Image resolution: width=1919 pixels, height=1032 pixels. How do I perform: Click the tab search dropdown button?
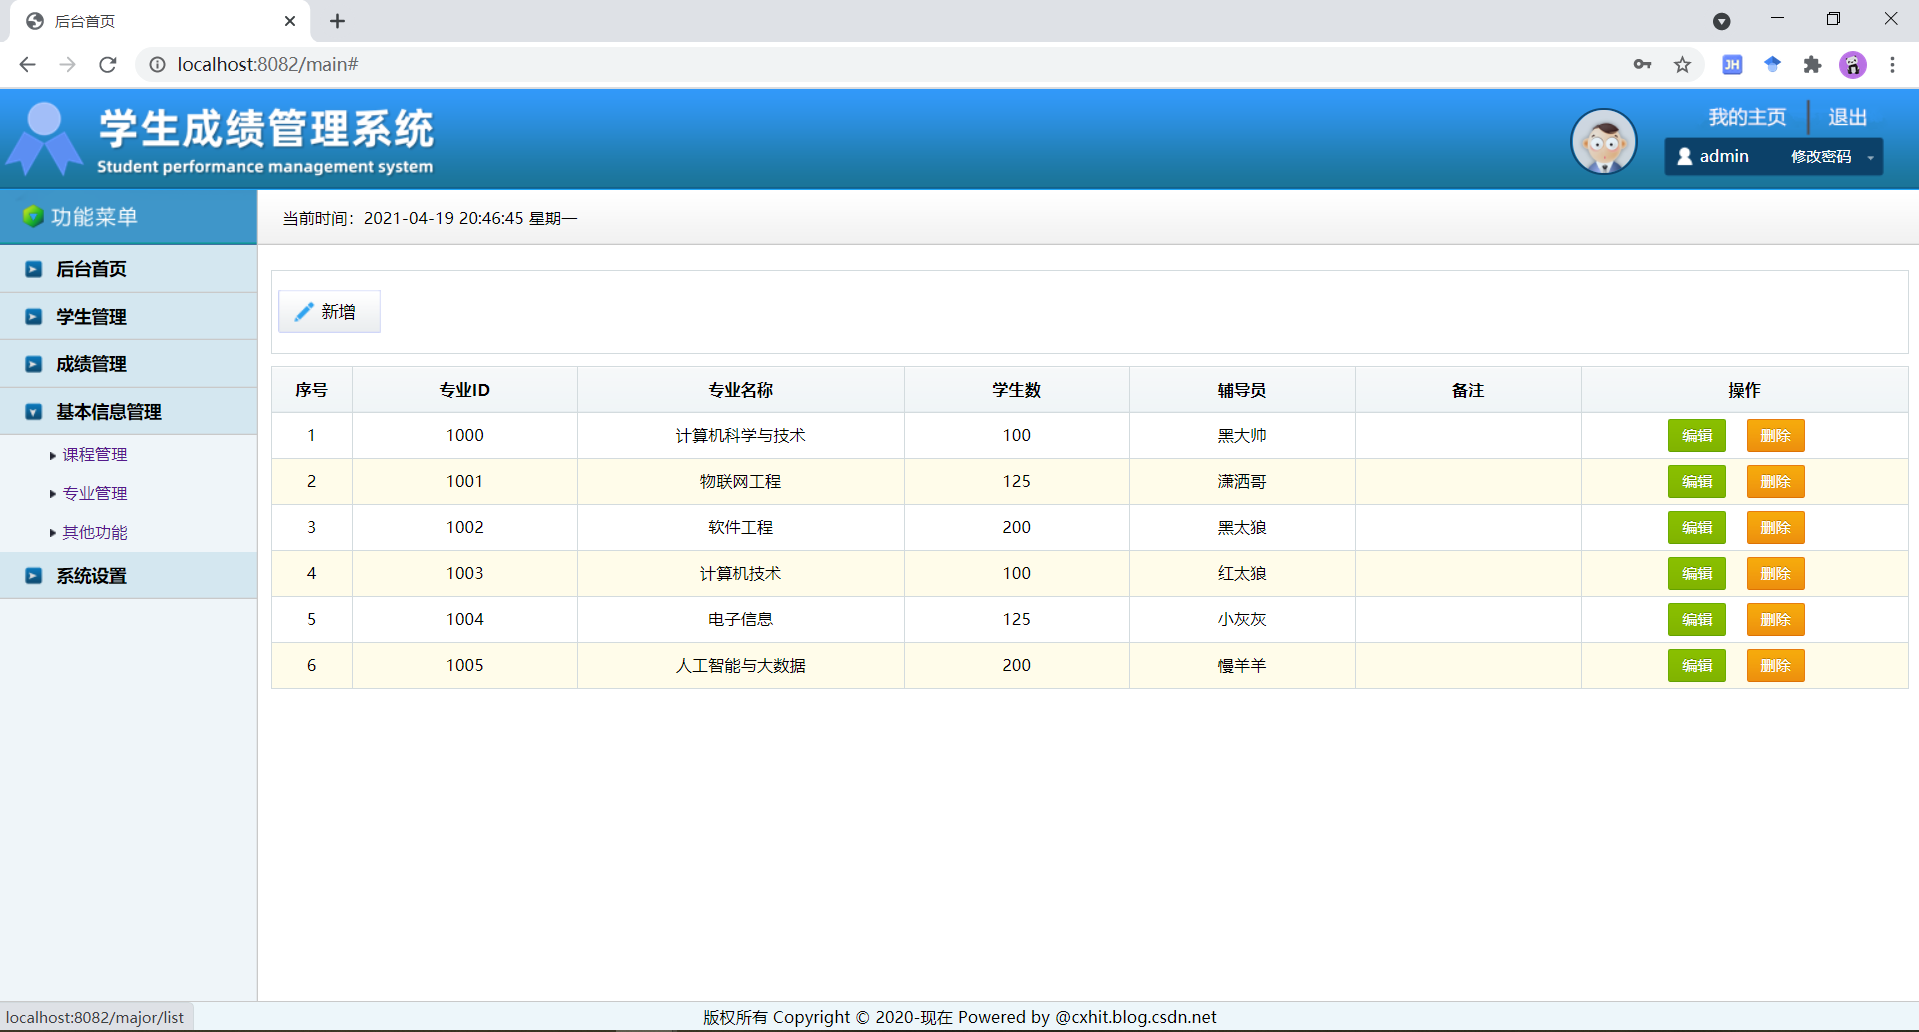point(1721,21)
